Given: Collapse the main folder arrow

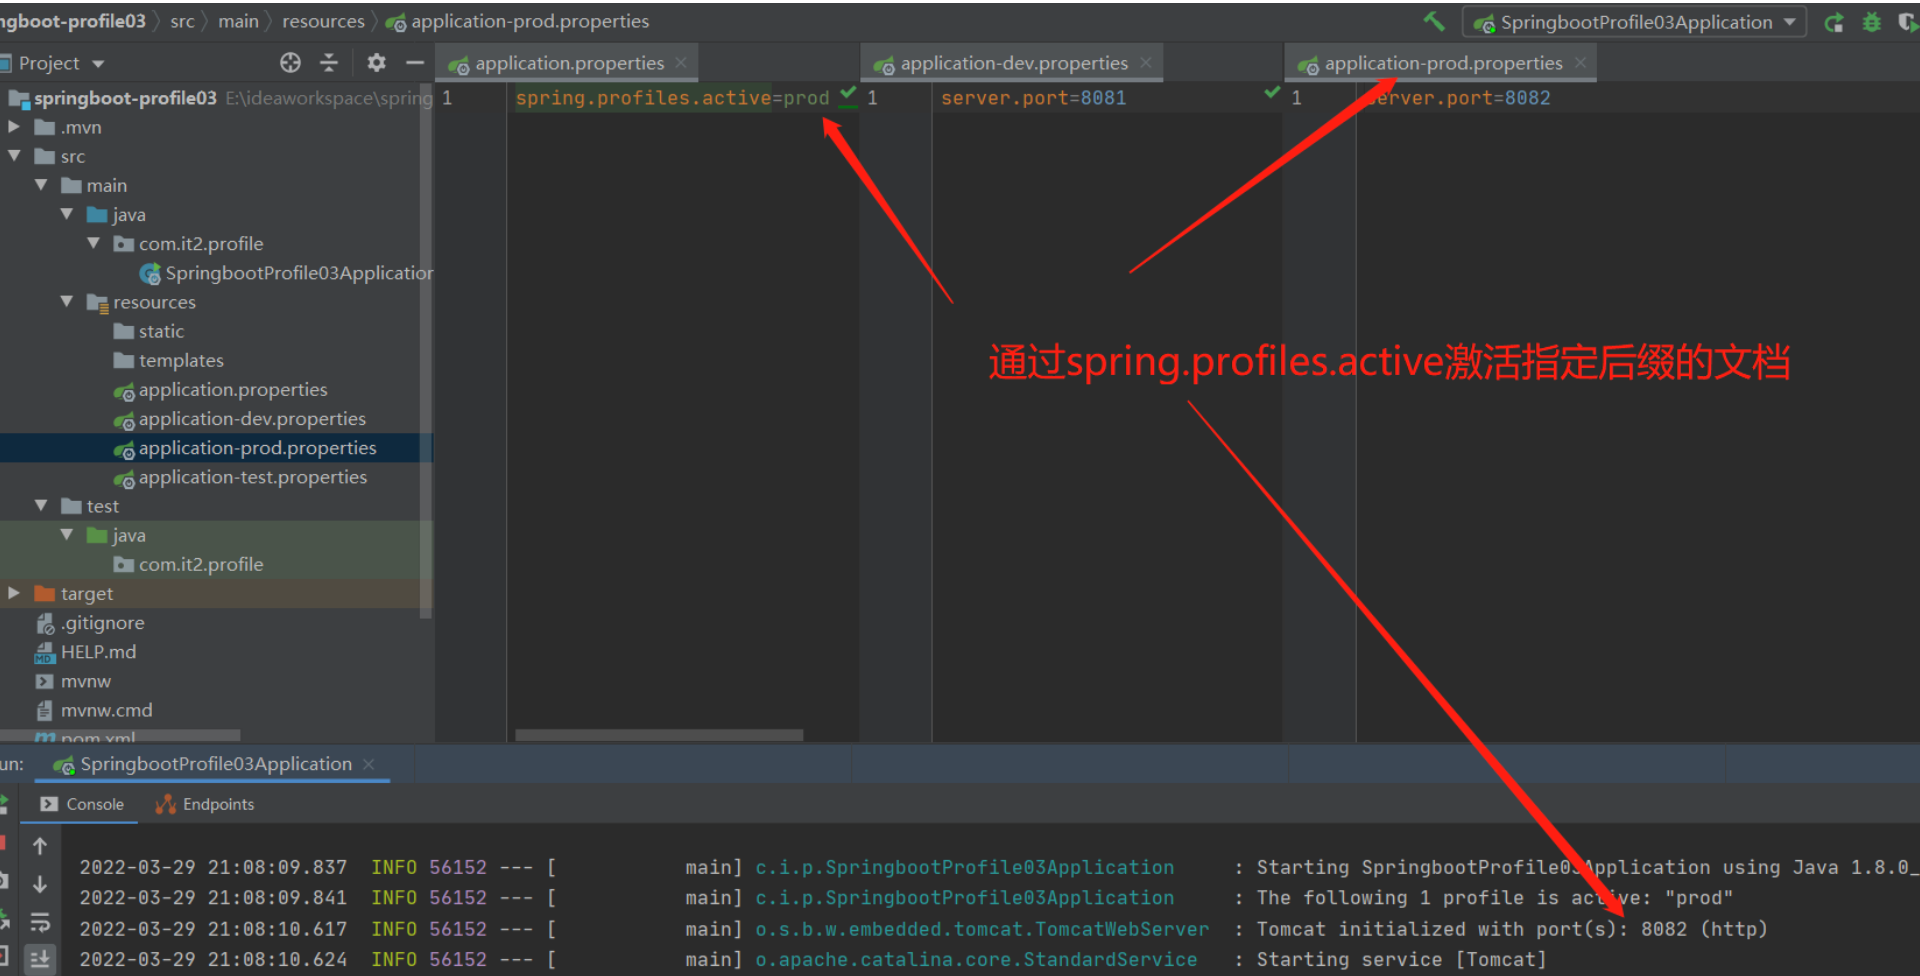Looking at the screenshot, I should click(41, 185).
